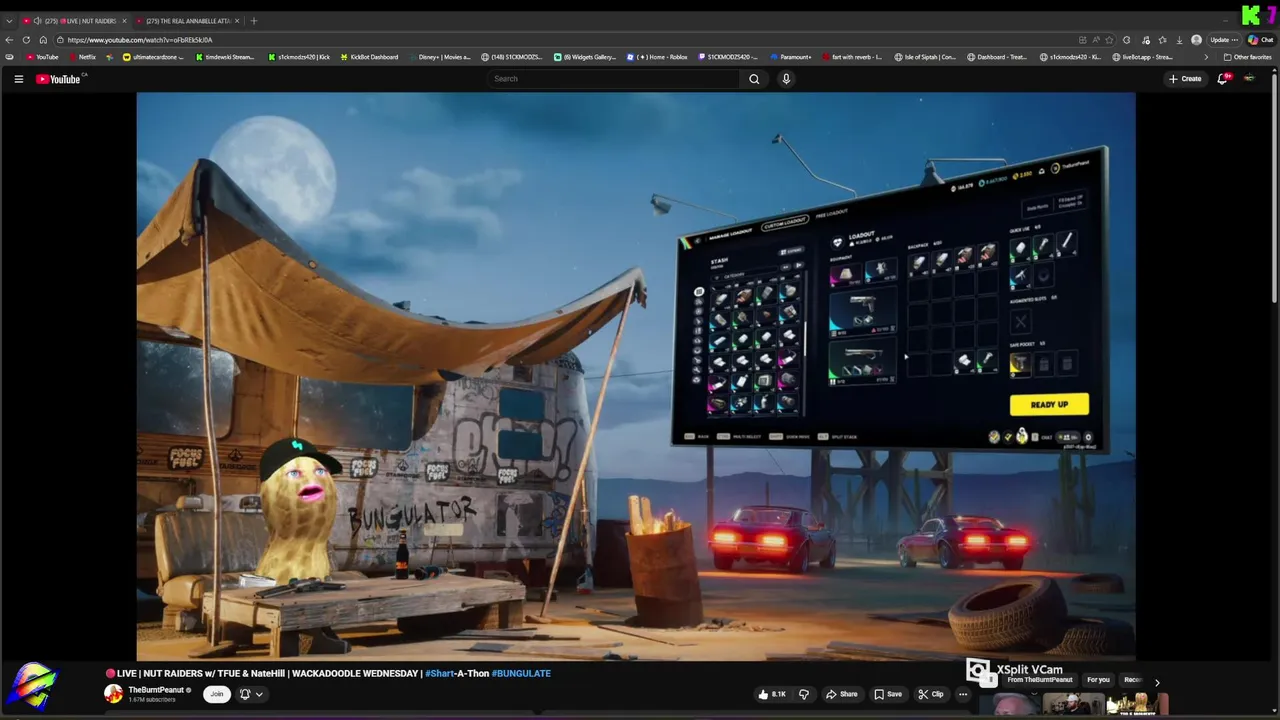The height and width of the screenshot is (720, 1280).
Task: Open TheBurntPeanut channel name link
Action: pos(156,690)
